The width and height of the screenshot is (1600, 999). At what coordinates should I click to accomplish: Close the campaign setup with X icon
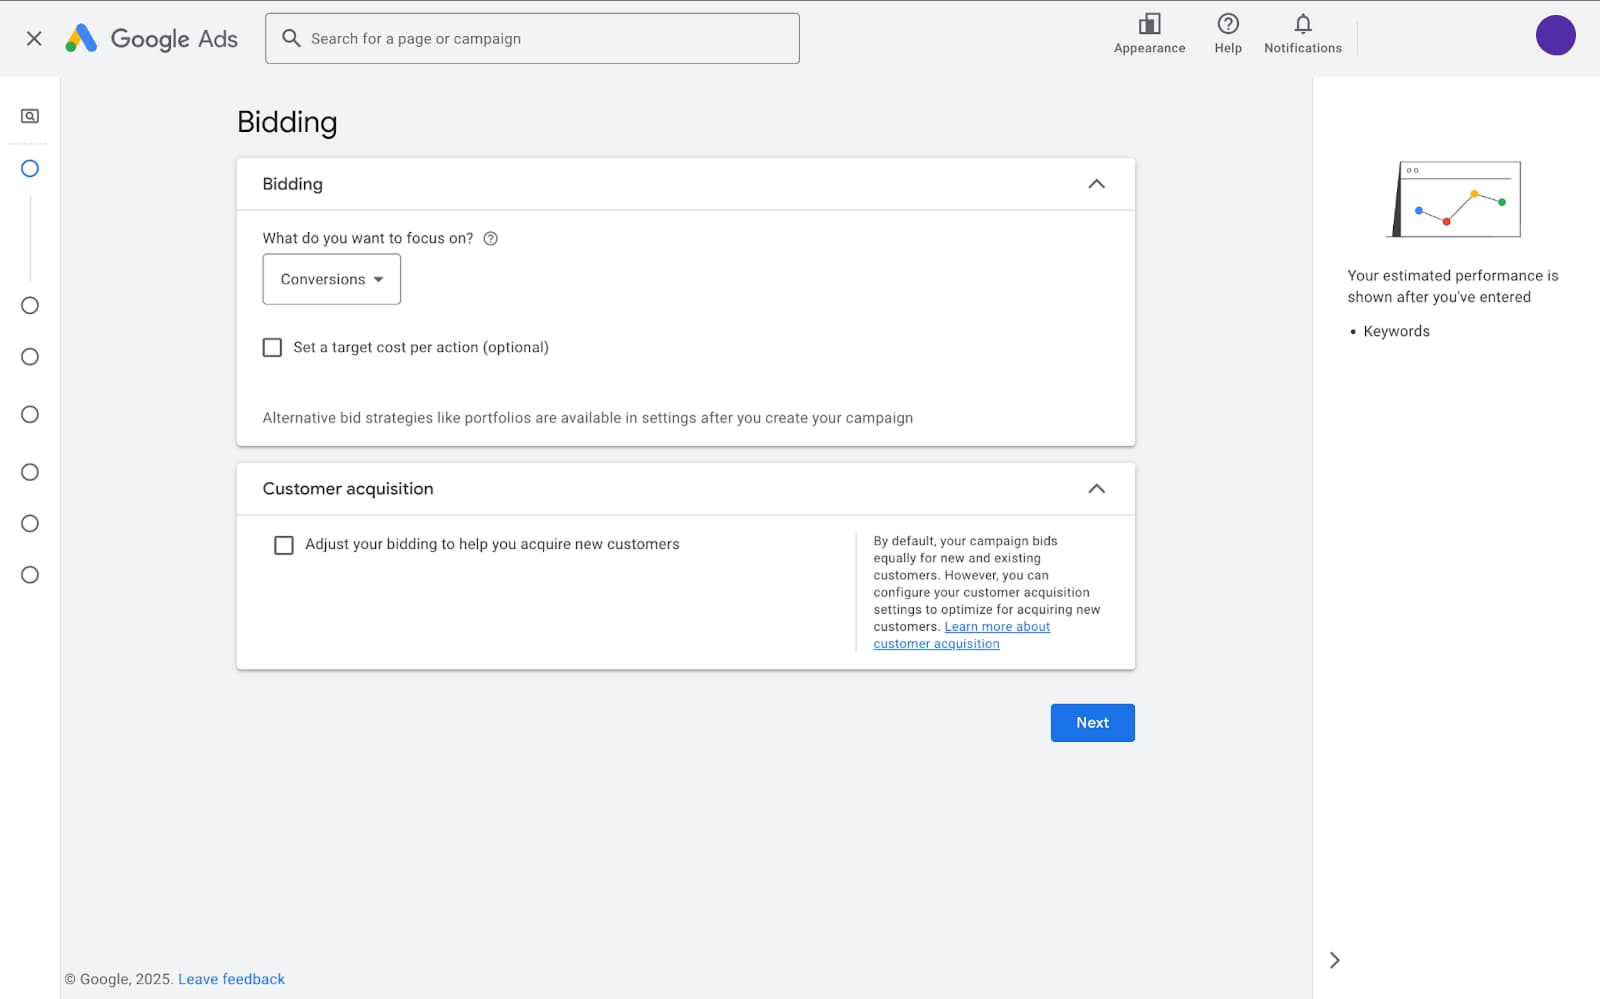coord(34,39)
